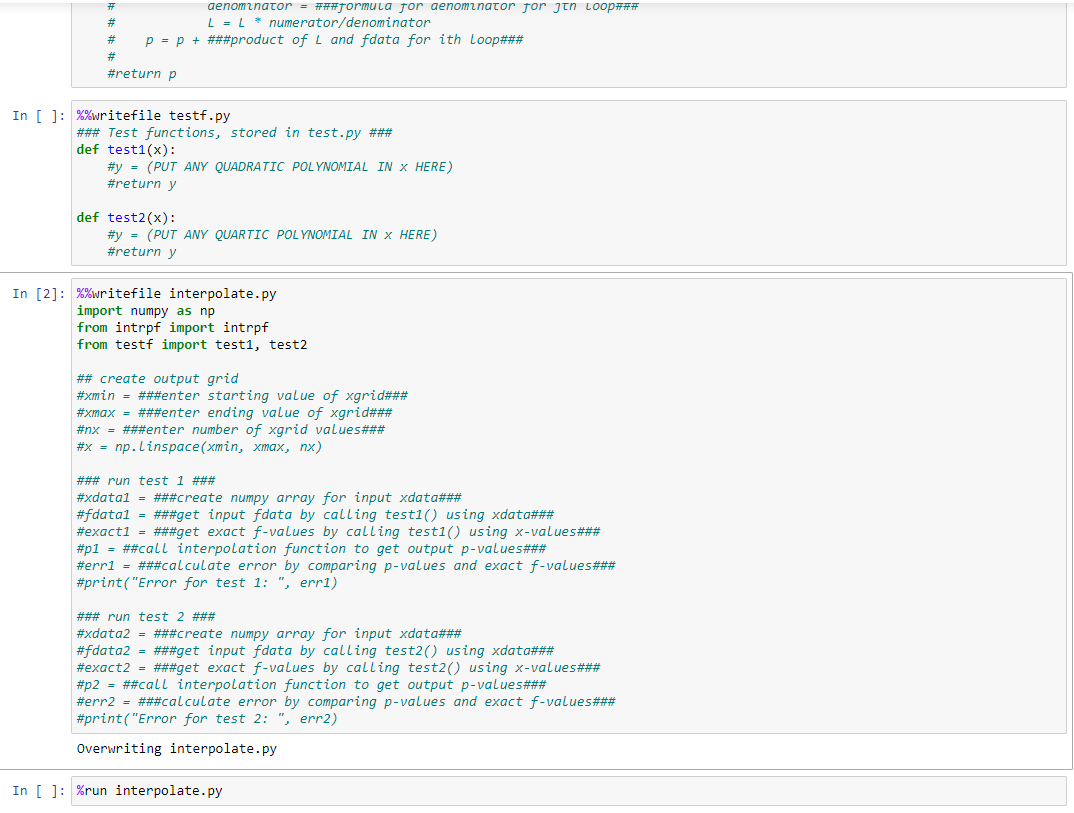This screenshot has height=813, width=1074.
Task: Click the 'from intrpf import intrpf' line
Action: click(x=173, y=328)
